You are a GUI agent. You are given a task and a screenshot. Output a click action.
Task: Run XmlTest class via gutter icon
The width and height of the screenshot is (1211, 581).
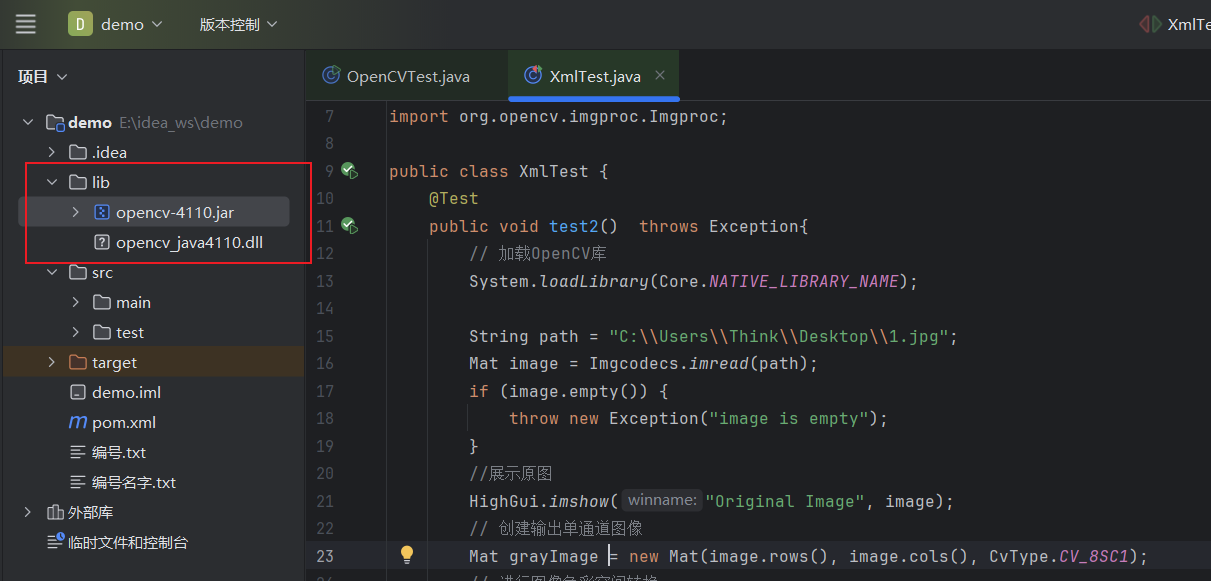click(350, 171)
